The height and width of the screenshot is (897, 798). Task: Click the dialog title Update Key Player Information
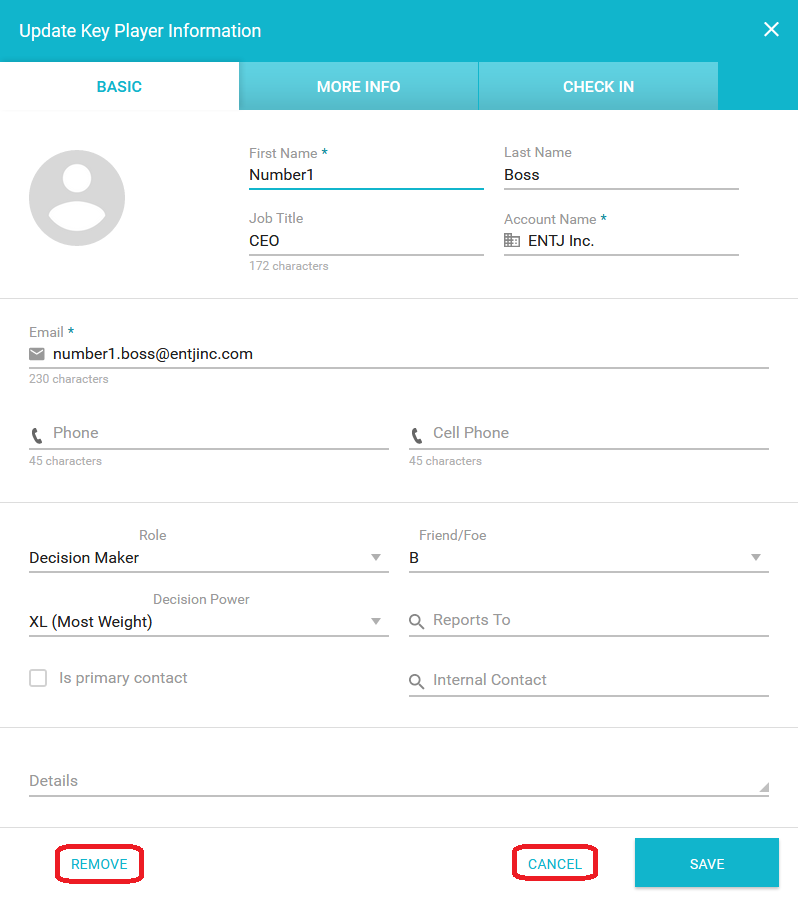[140, 30]
